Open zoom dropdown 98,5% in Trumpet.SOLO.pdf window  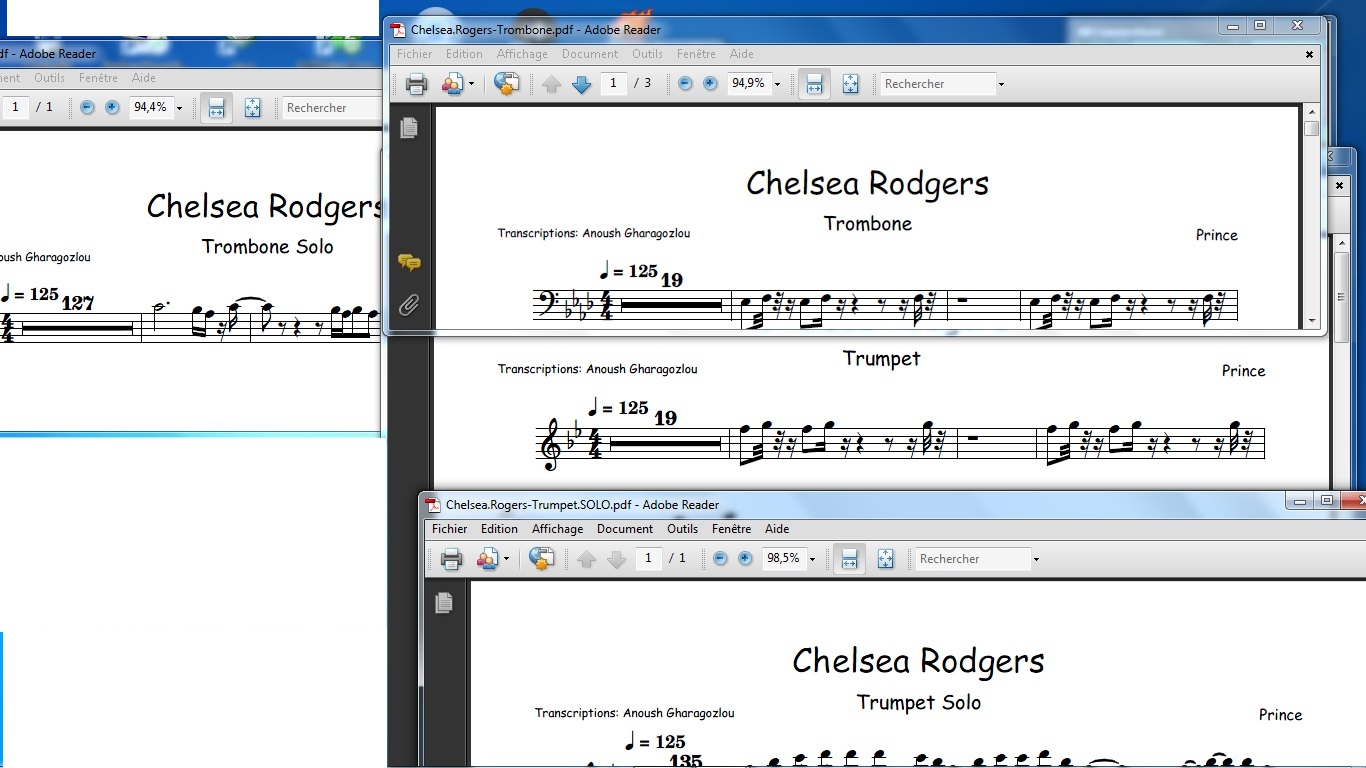(x=812, y=559)
